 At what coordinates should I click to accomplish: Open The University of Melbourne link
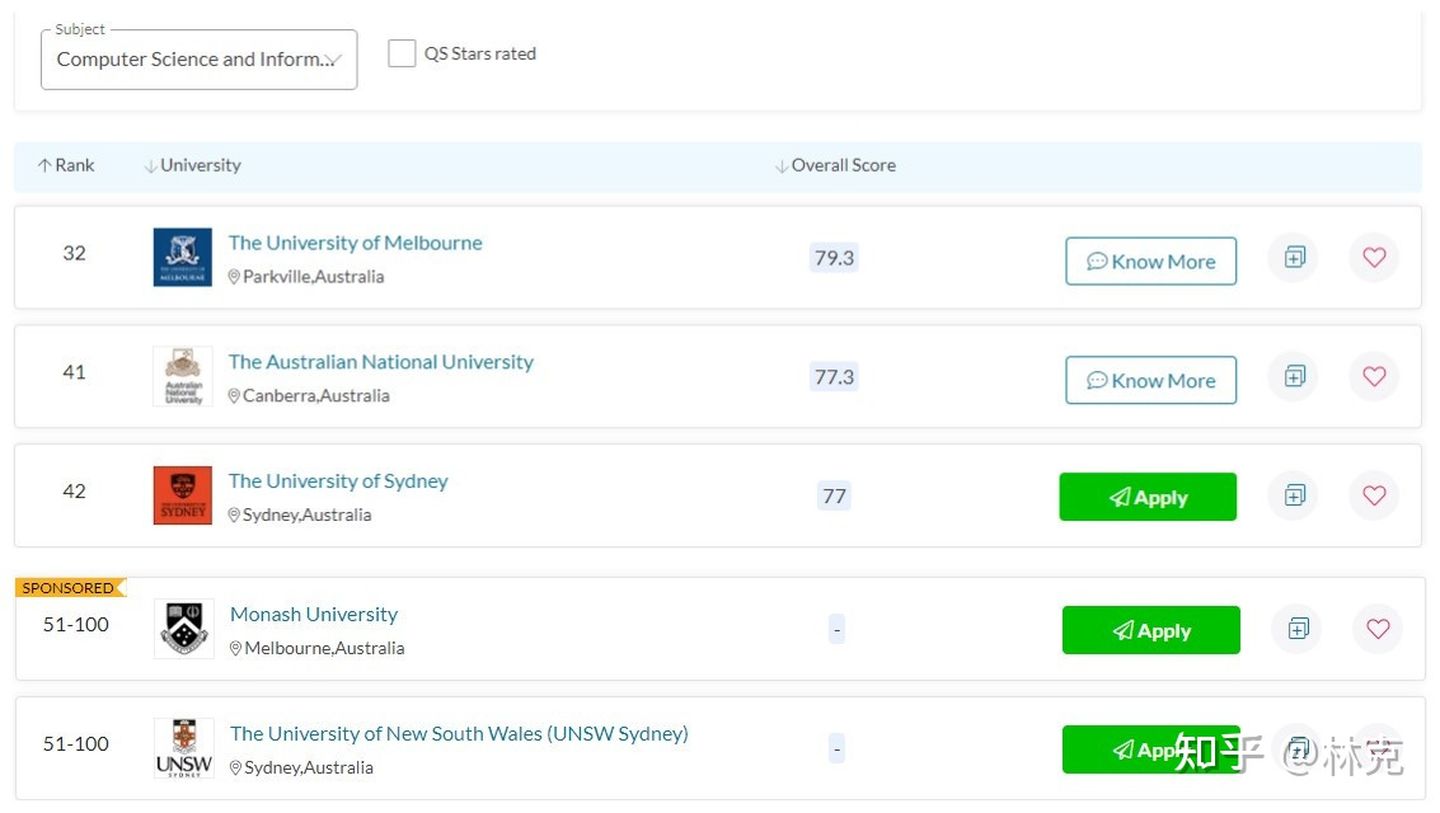point(355,242)
